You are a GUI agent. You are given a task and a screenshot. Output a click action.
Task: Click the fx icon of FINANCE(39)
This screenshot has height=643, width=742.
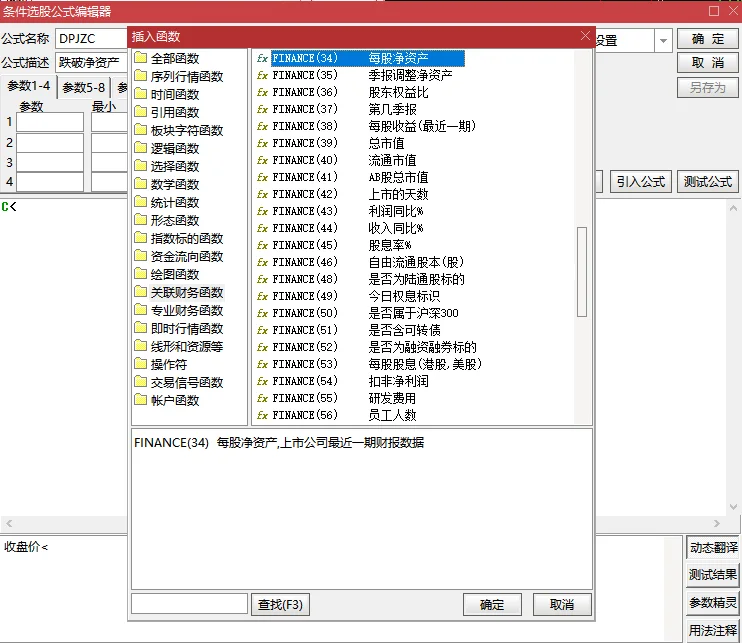(x=263, y=143)
